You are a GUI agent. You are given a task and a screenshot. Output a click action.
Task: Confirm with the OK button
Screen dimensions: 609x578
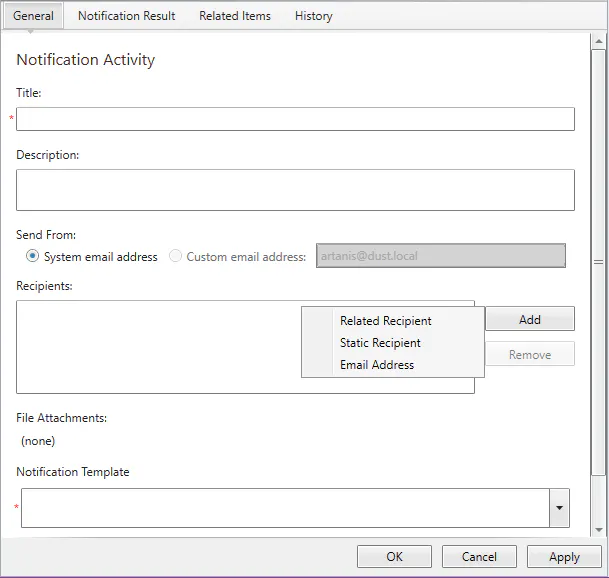pos(394,557)
